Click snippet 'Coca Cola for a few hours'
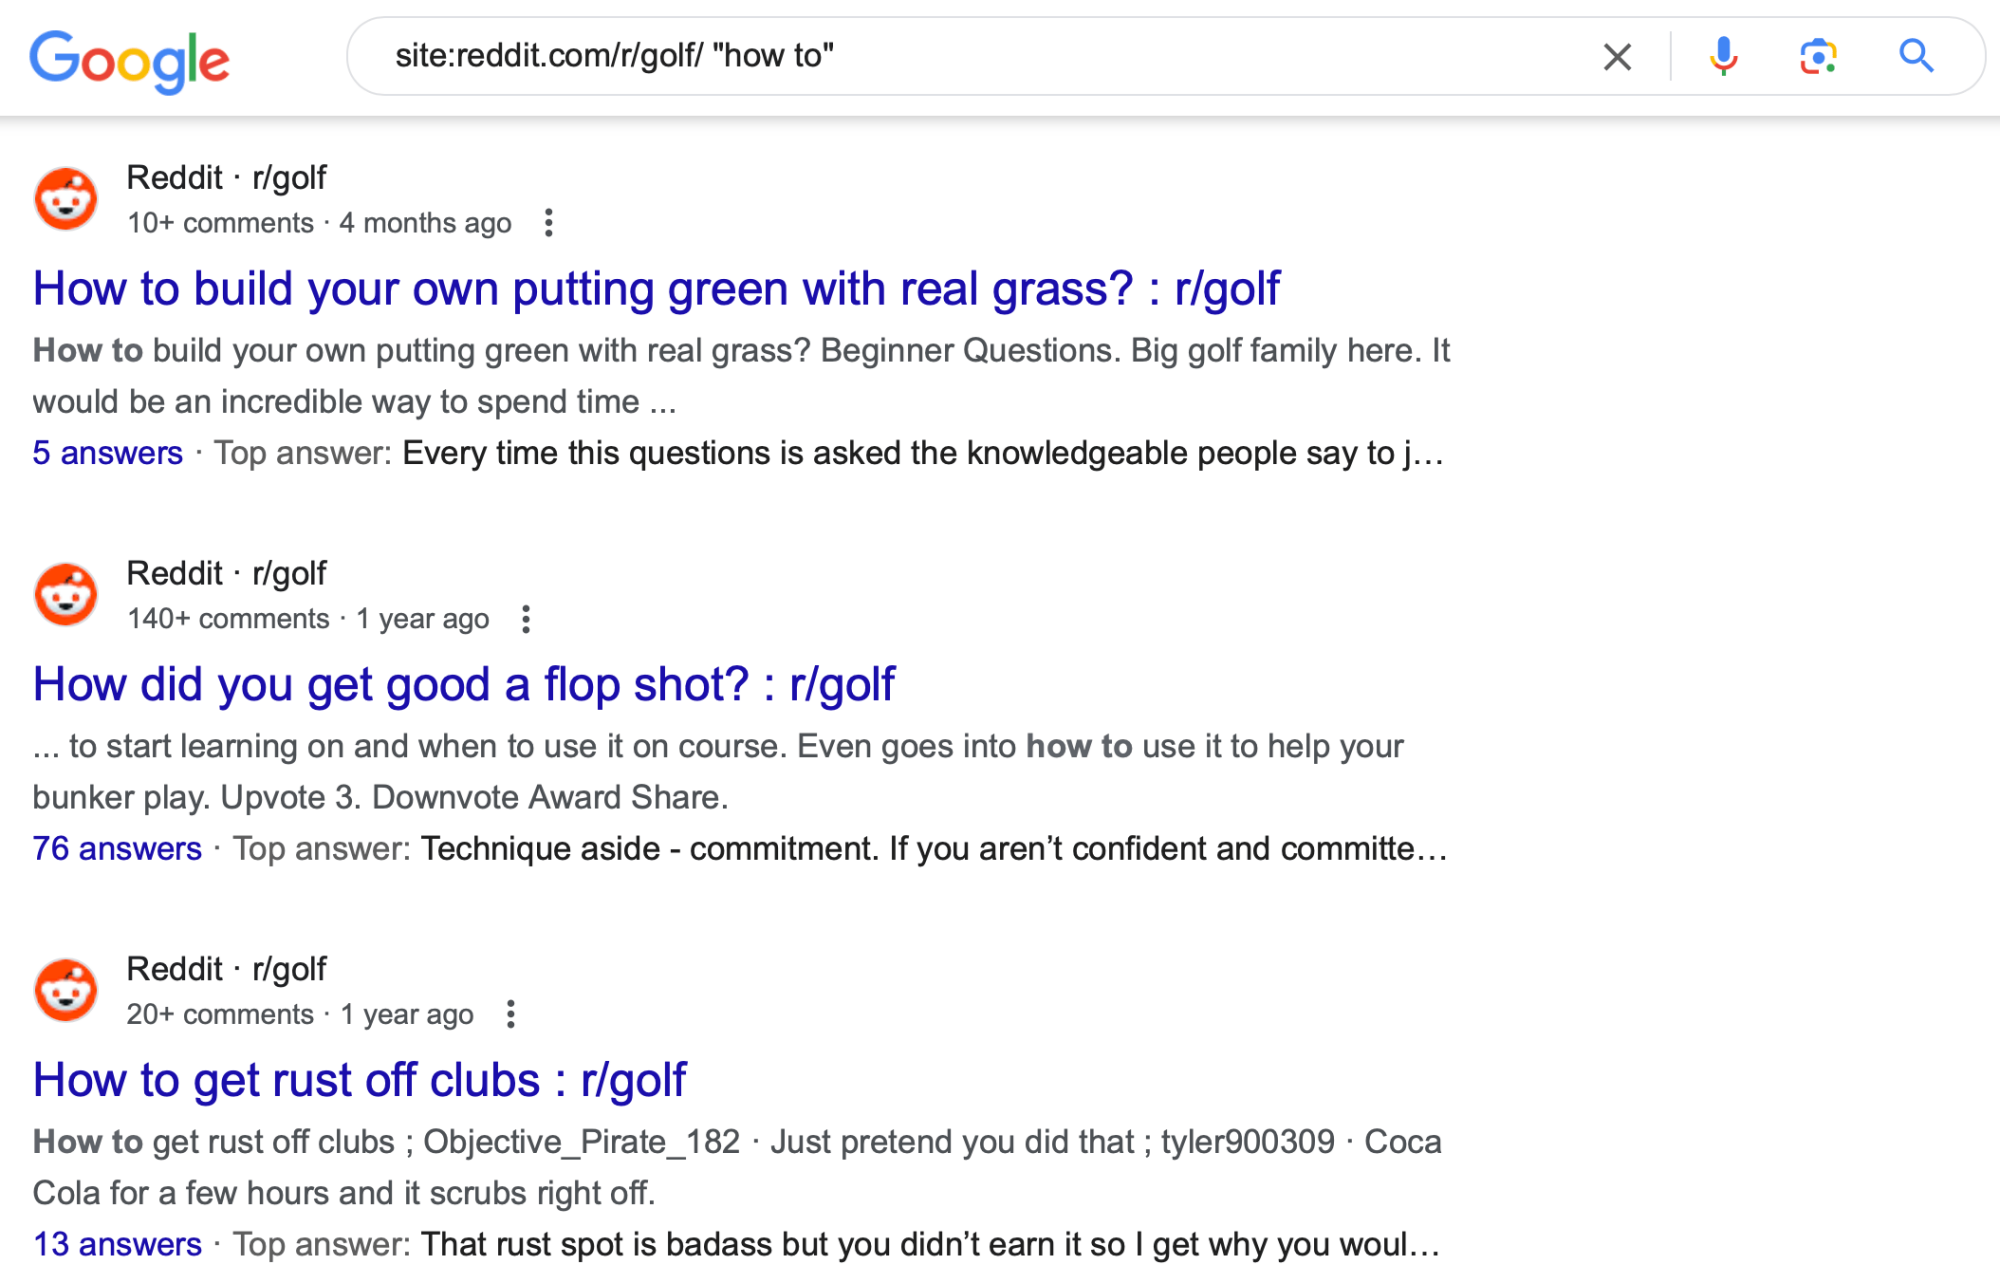Viewport: 2000px width, 1283px height. (x=737, y=1168)
